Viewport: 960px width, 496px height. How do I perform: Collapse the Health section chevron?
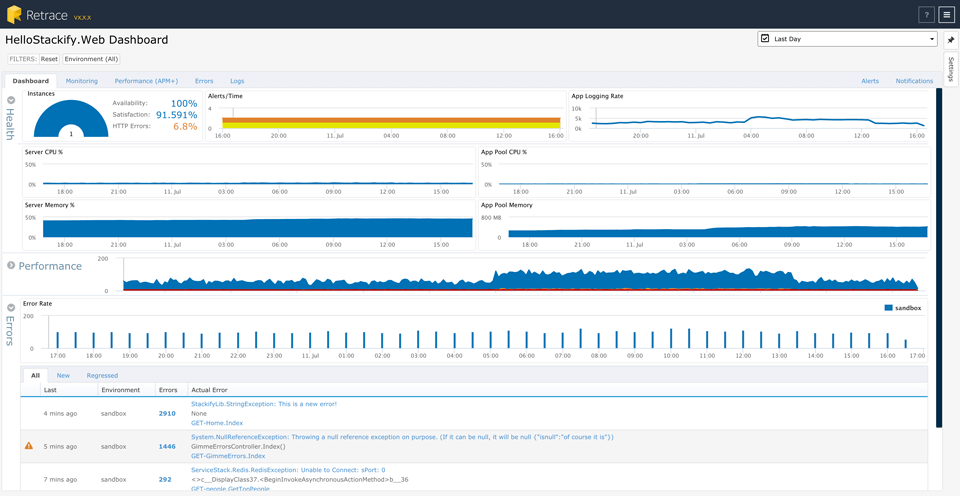coord(10,99)
